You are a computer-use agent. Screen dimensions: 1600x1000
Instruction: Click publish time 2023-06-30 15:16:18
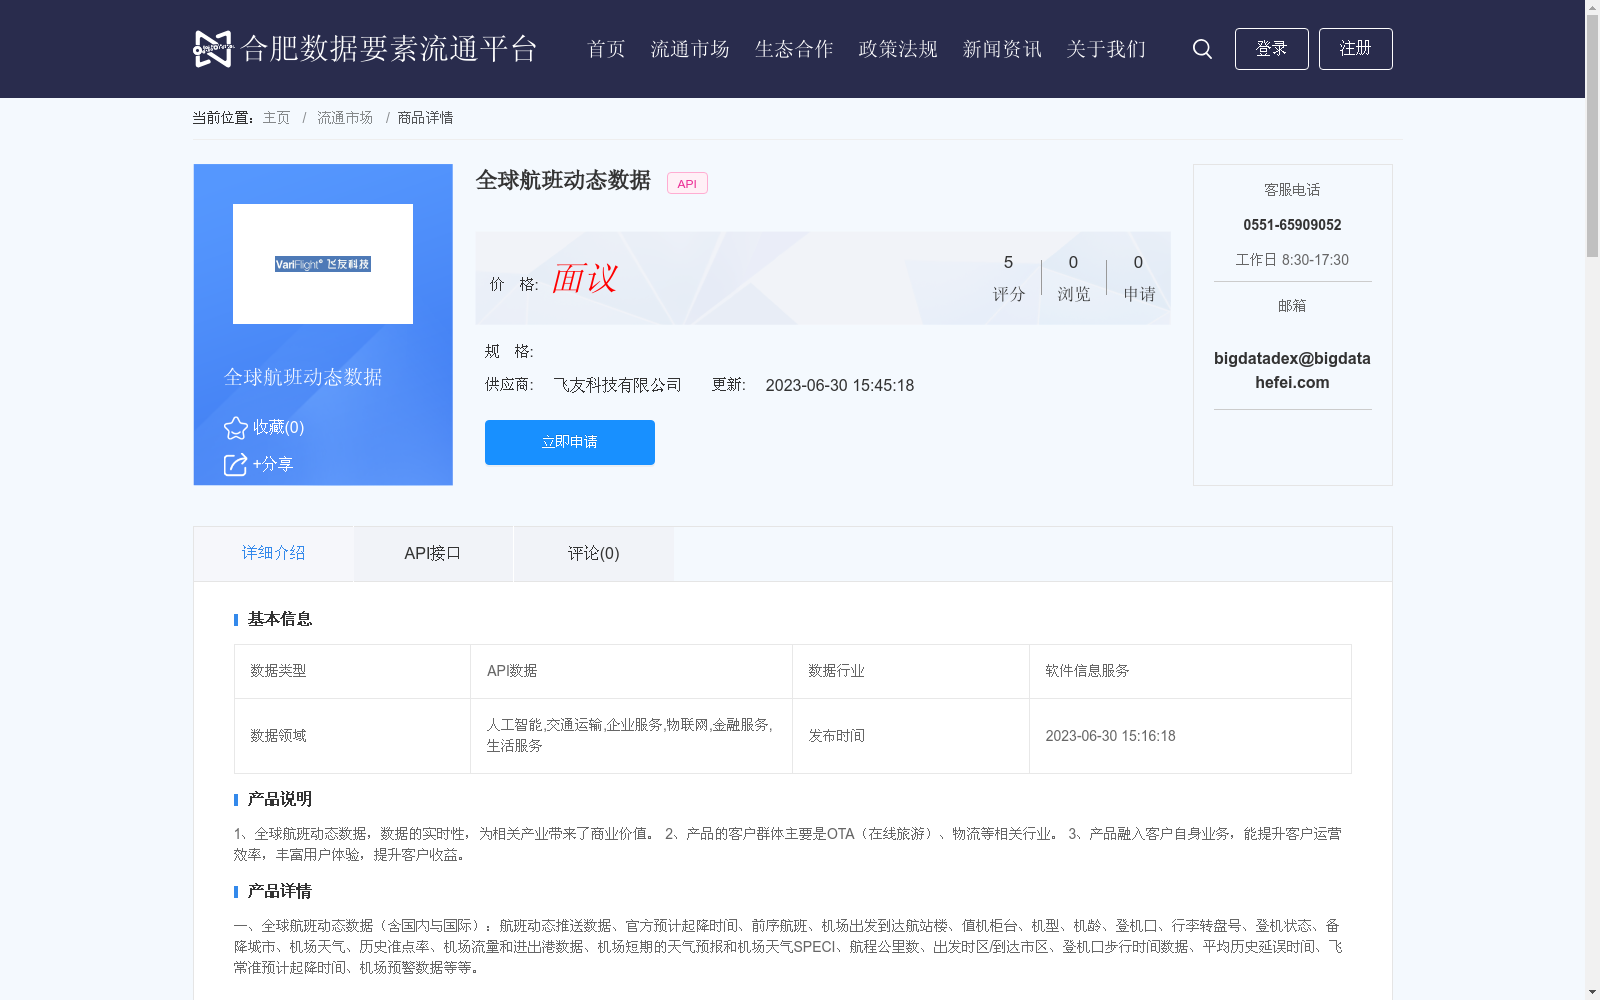pos(1110,736)
